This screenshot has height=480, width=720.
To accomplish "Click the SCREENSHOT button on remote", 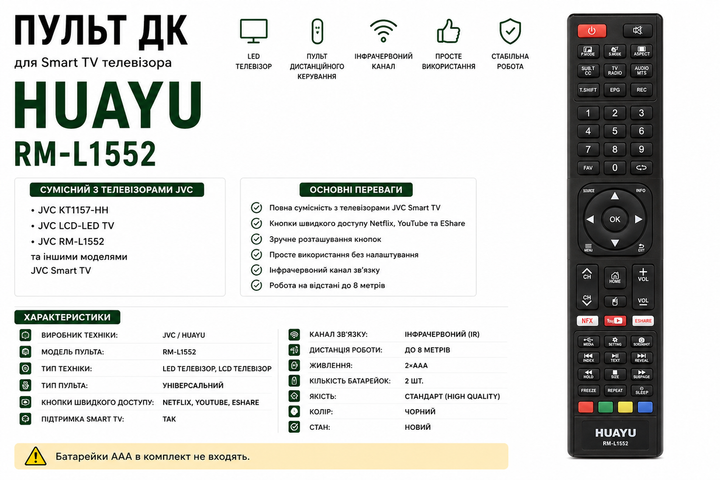I will tap(641, 341).
